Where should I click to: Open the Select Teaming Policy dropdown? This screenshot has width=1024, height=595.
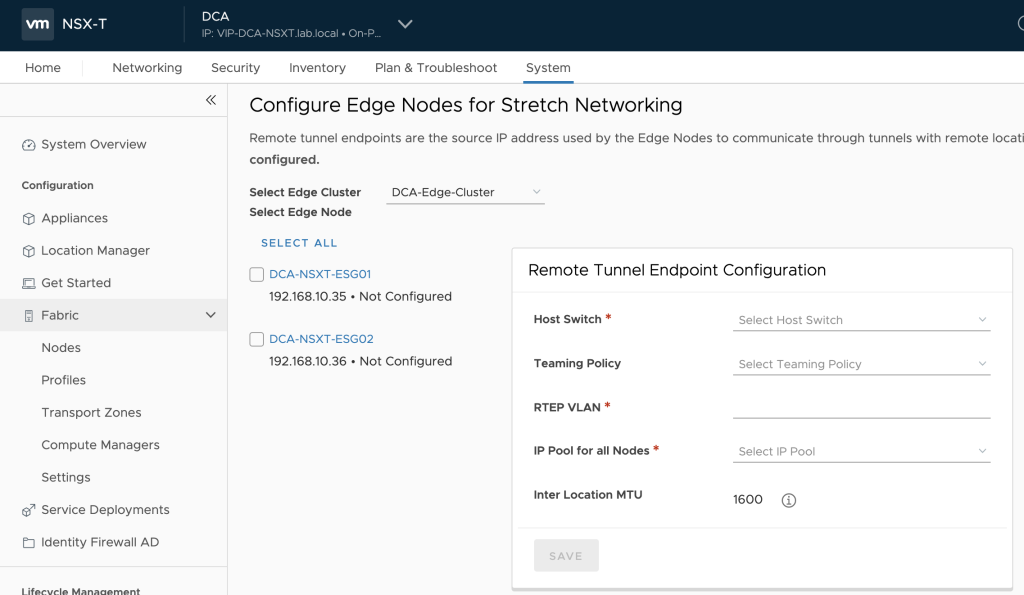point(861,364)
